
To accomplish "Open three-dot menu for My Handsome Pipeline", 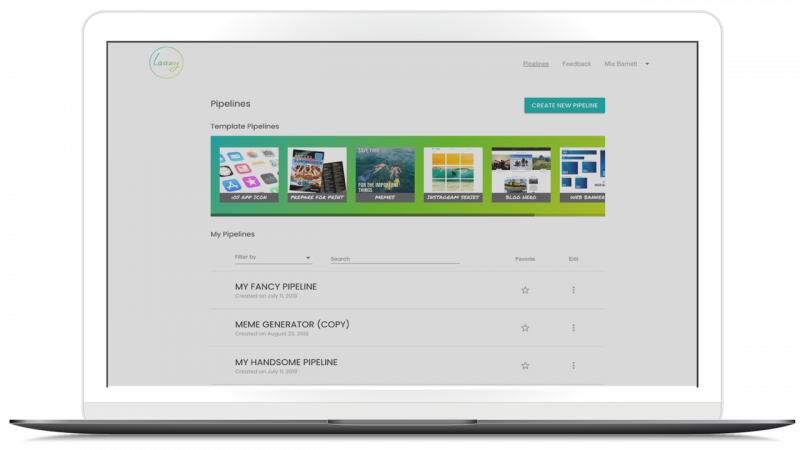I will [x=573, y=365].
